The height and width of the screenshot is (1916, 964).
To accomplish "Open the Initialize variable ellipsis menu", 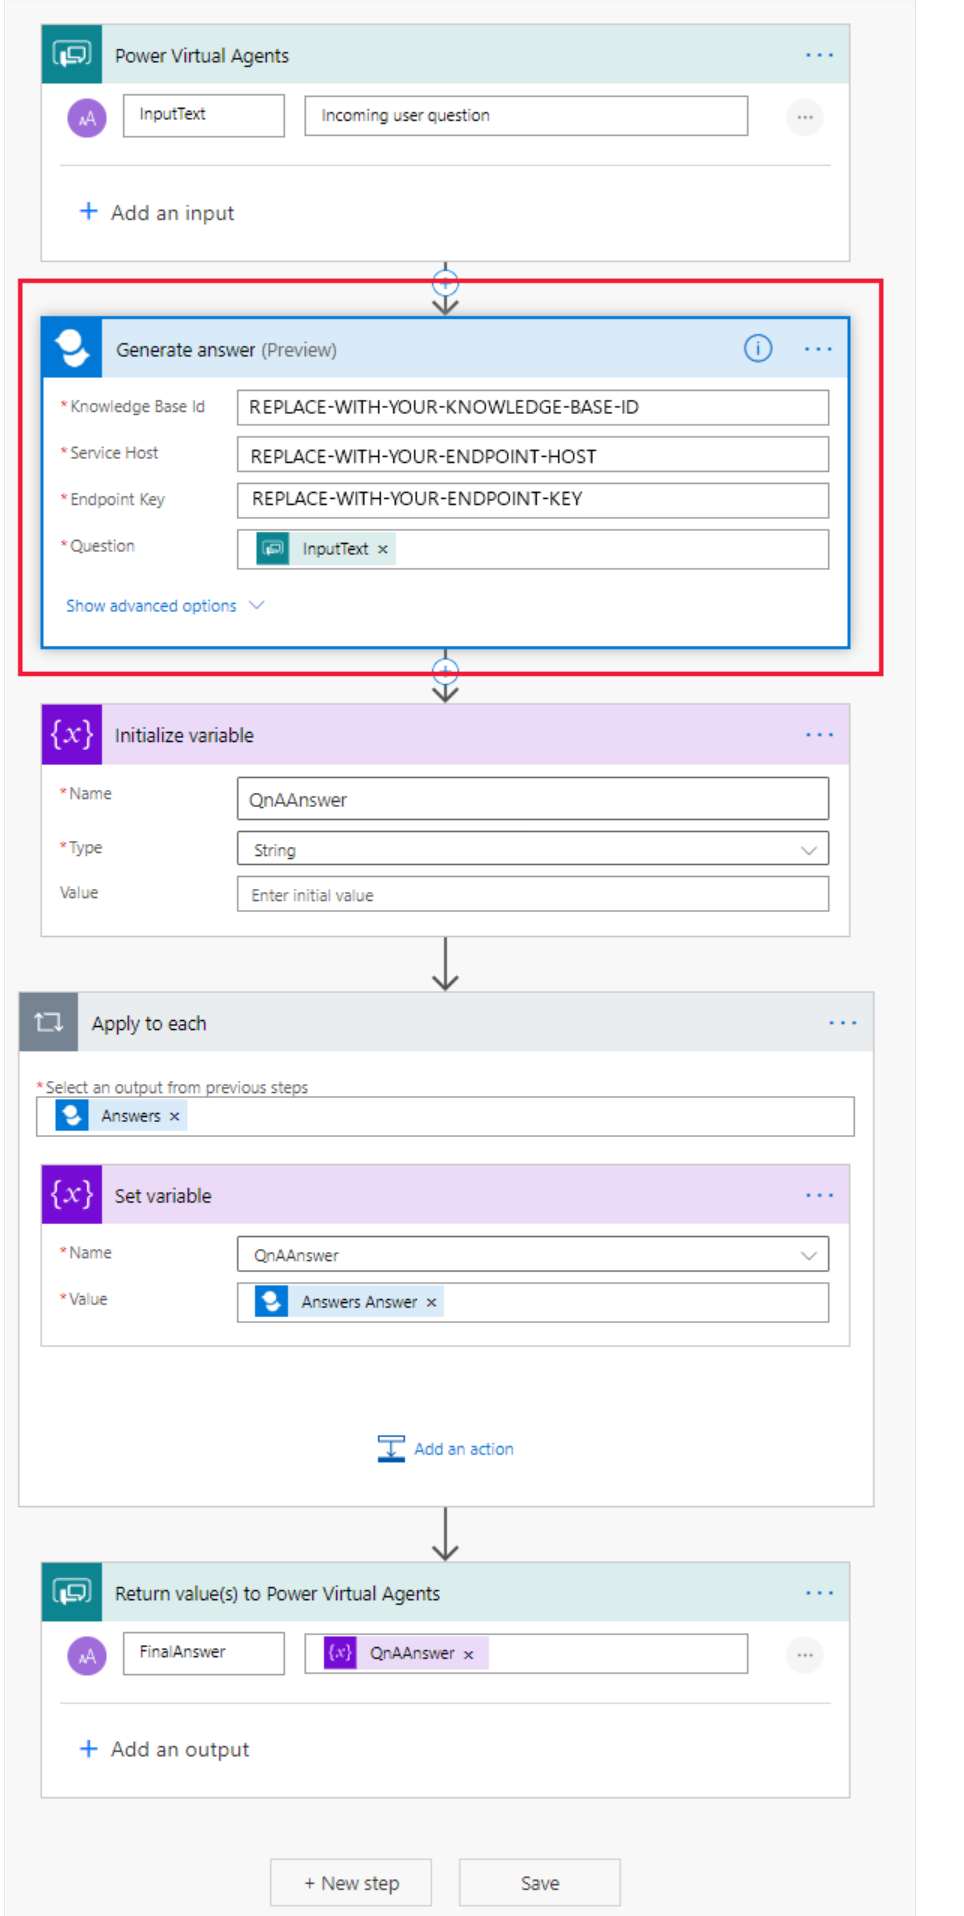I will coord(819,734).
